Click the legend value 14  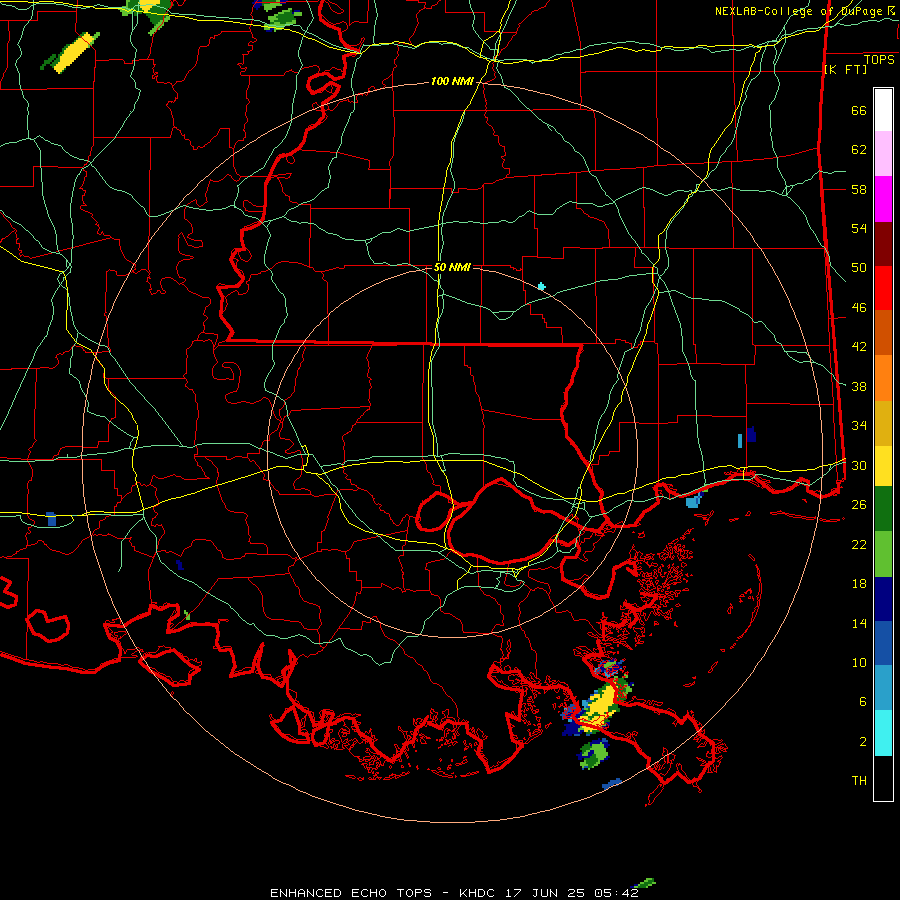[859, 623]
